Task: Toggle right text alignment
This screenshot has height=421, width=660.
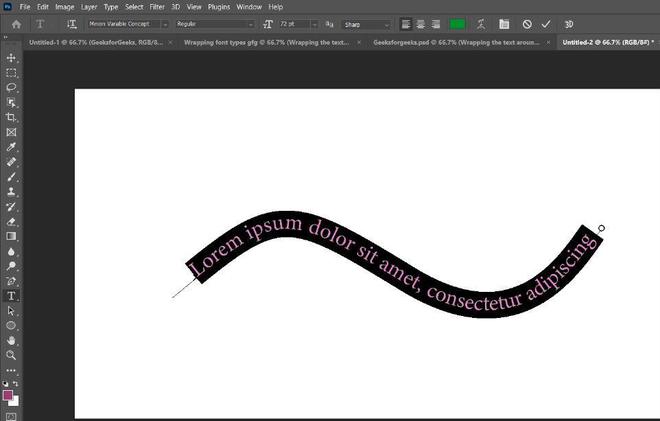Action: [436, 23]
